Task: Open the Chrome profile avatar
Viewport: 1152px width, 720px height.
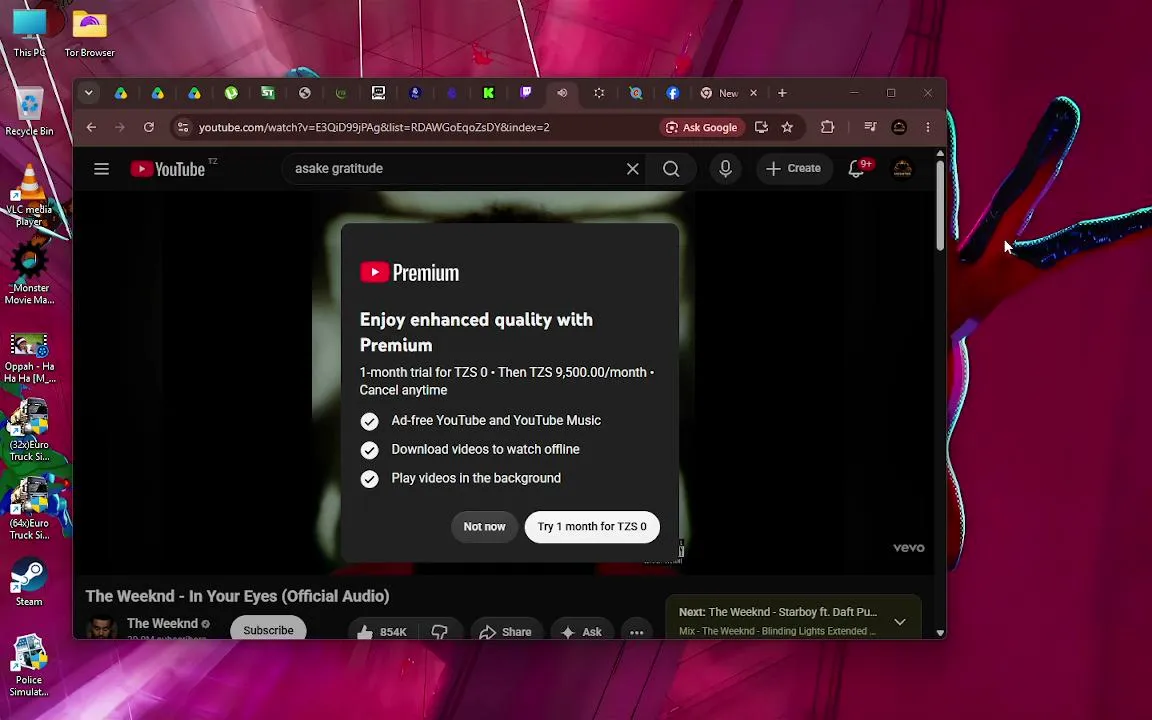Action: click(899, 127)
